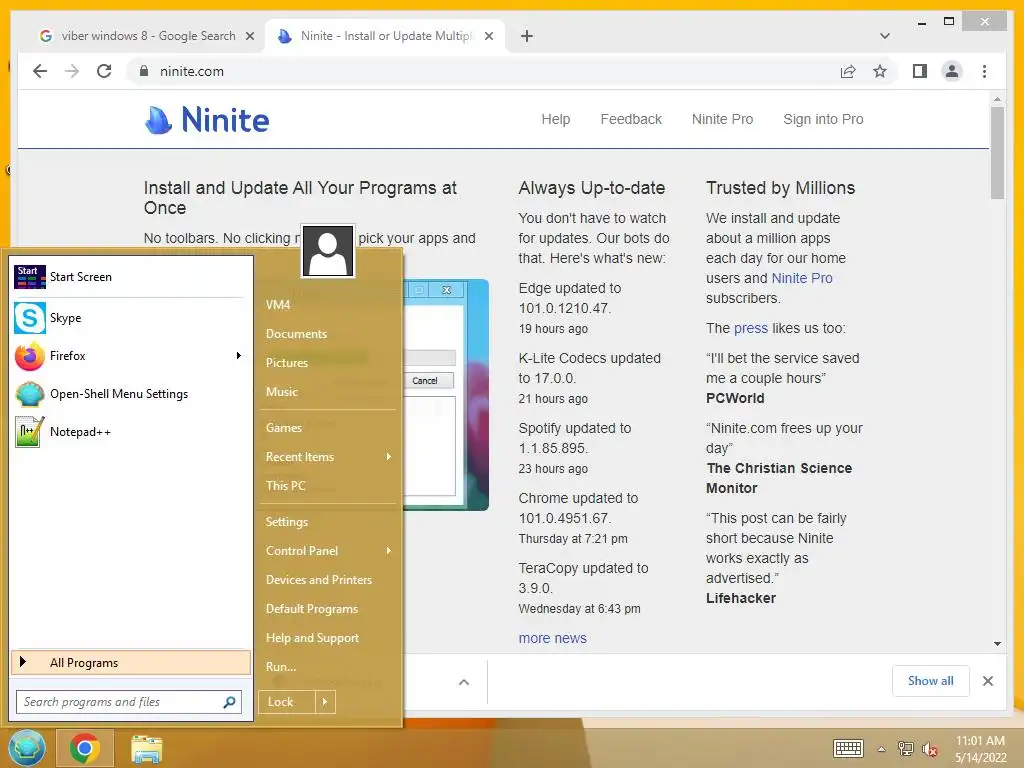Click the user account picture

328,251
